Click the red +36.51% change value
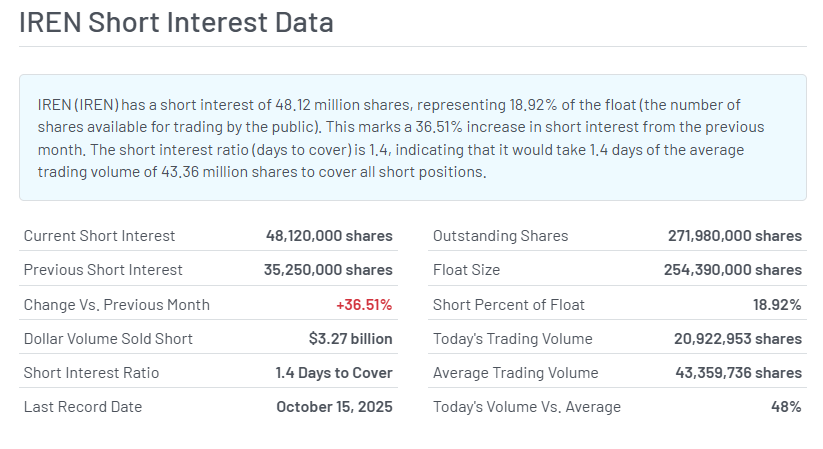 (364, 304)
